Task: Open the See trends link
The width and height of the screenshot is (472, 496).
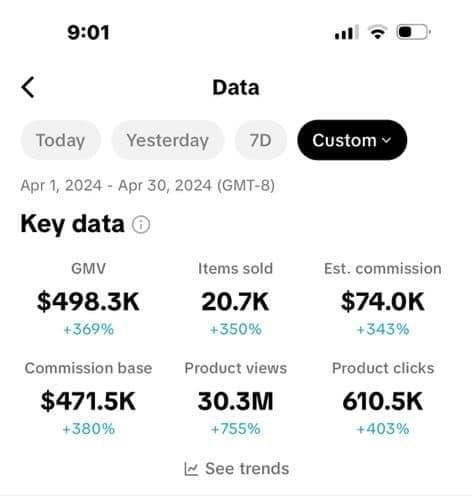Action: 237,469
